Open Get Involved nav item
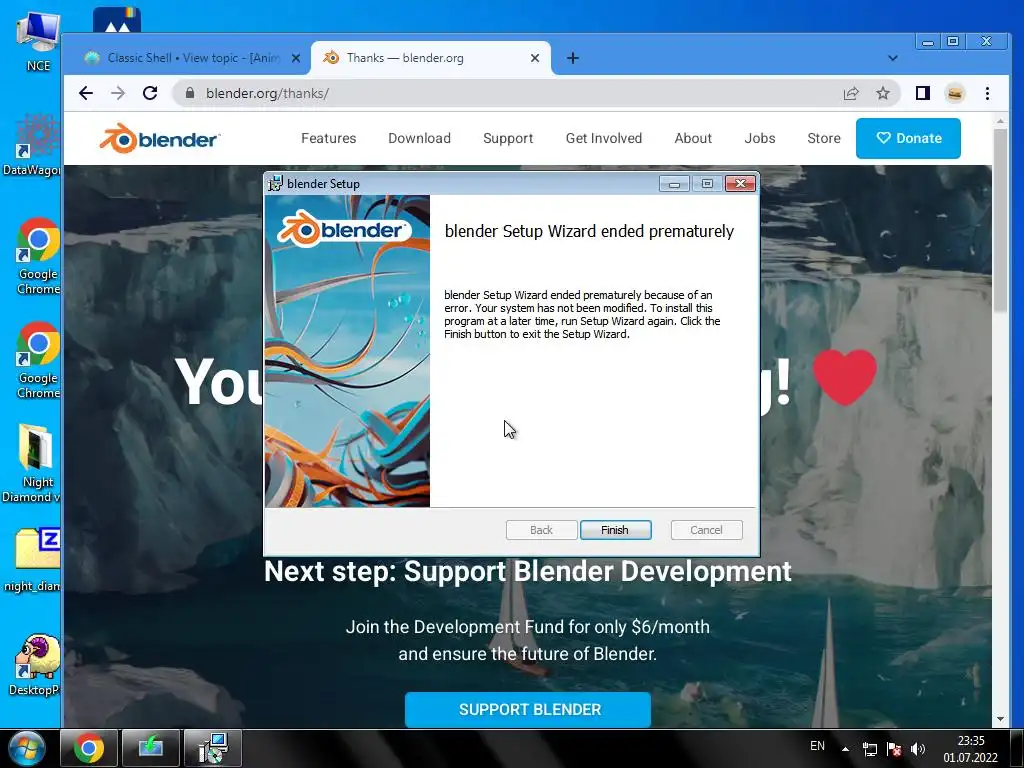The height and width of the screenshot is (768, 1024). tap(604, 138)
